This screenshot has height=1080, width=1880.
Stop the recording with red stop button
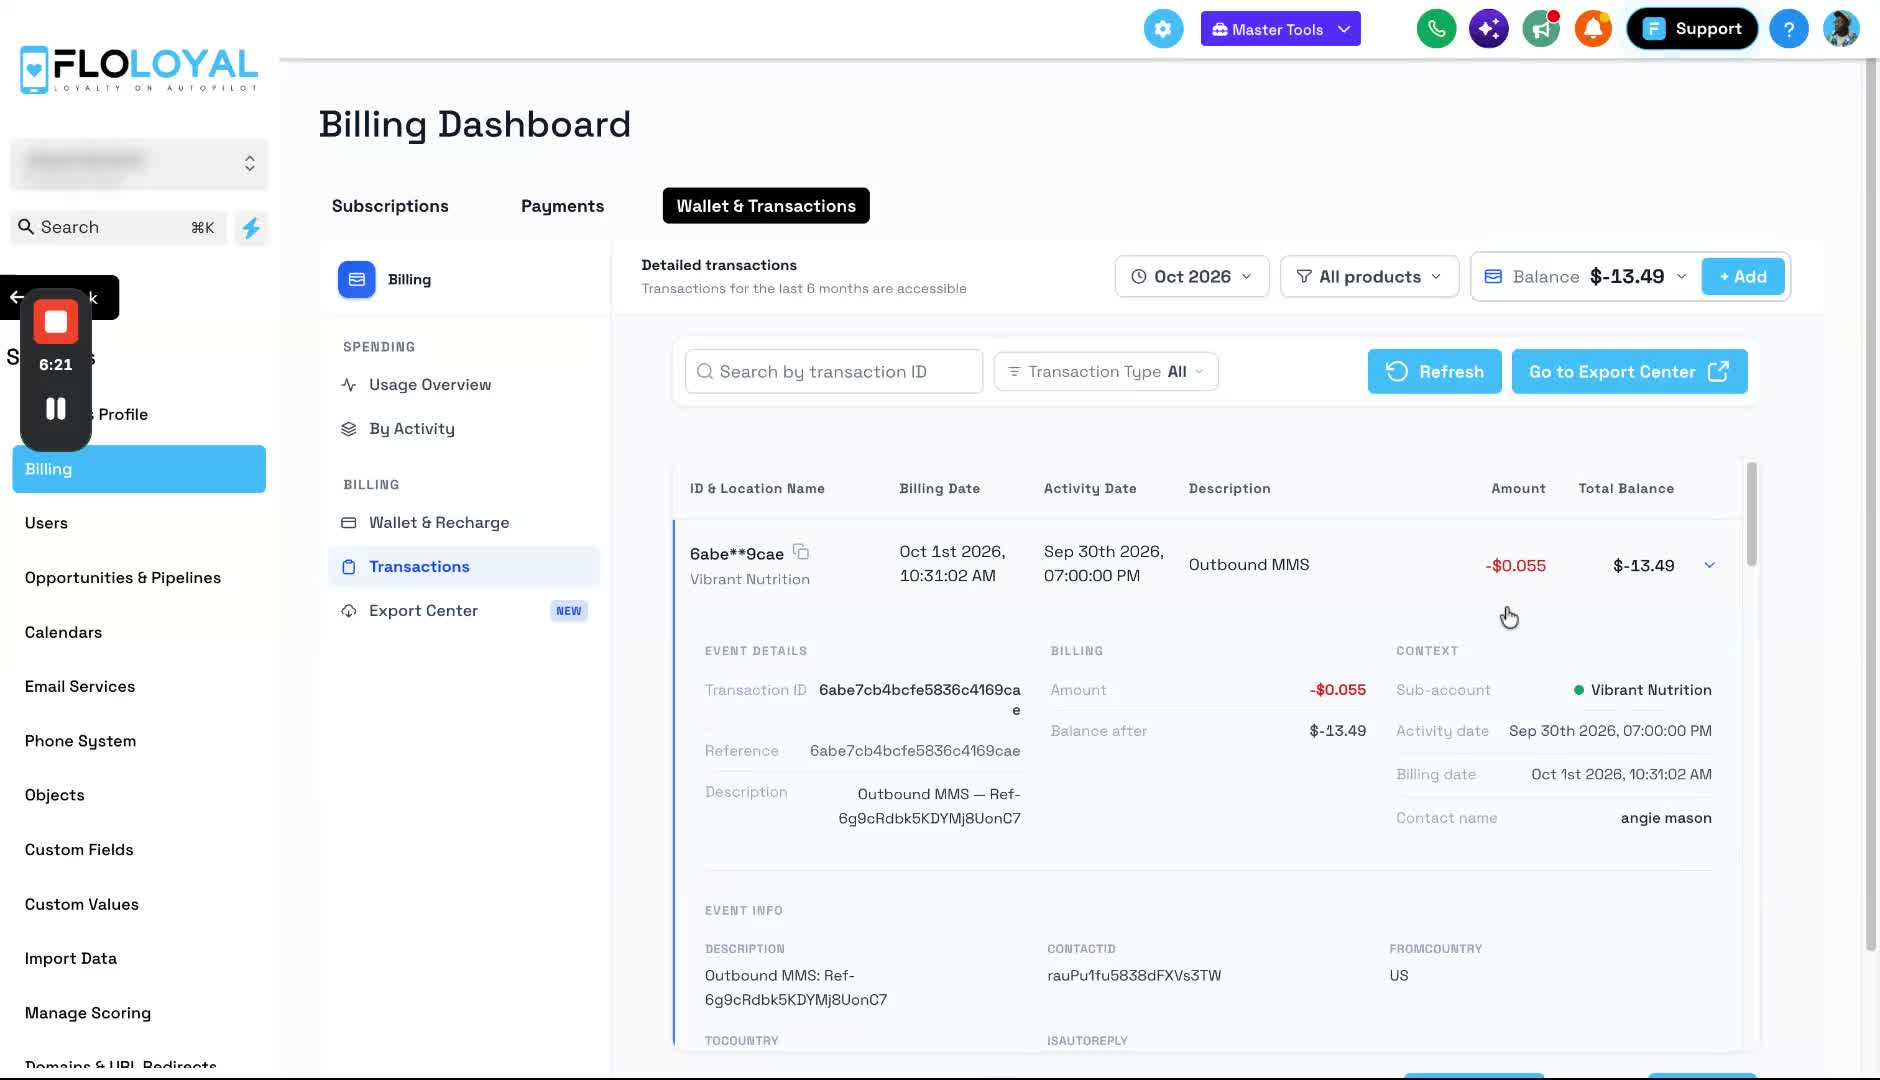click(x=56, y=322)
